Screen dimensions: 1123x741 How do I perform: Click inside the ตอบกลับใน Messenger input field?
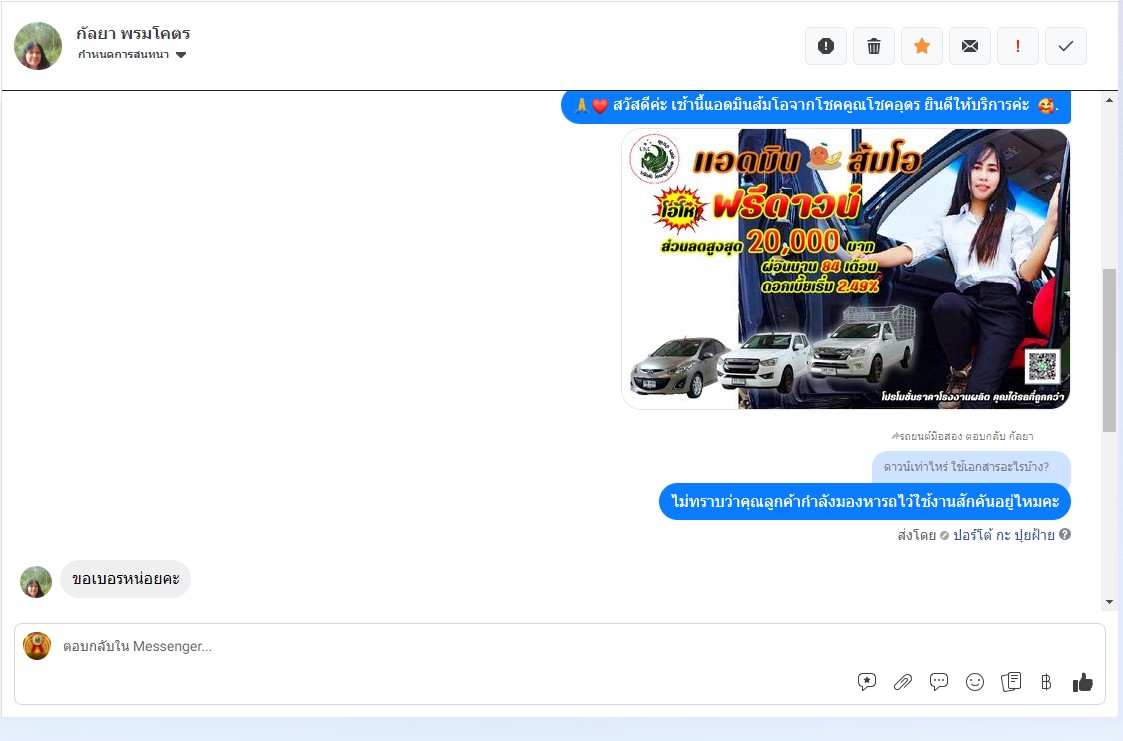pyautogui.click(x=559, y=646)
